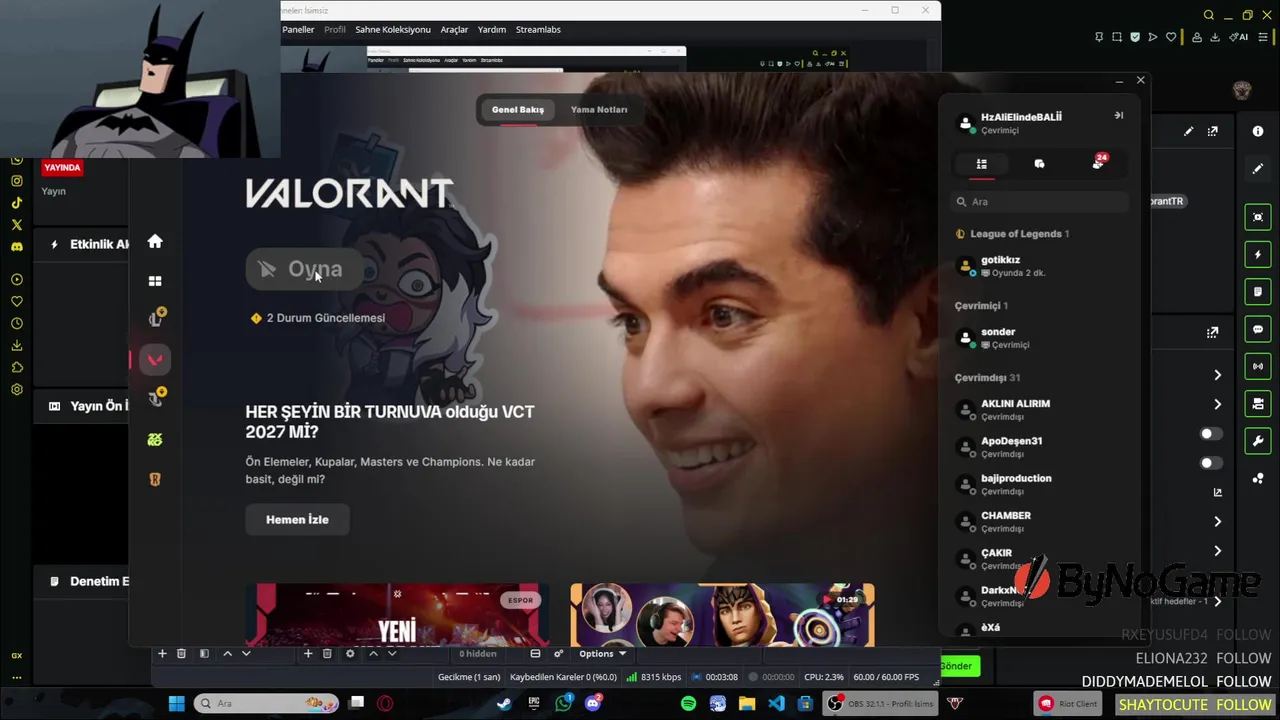Select friend sonder in friends list

(1040, 338)
